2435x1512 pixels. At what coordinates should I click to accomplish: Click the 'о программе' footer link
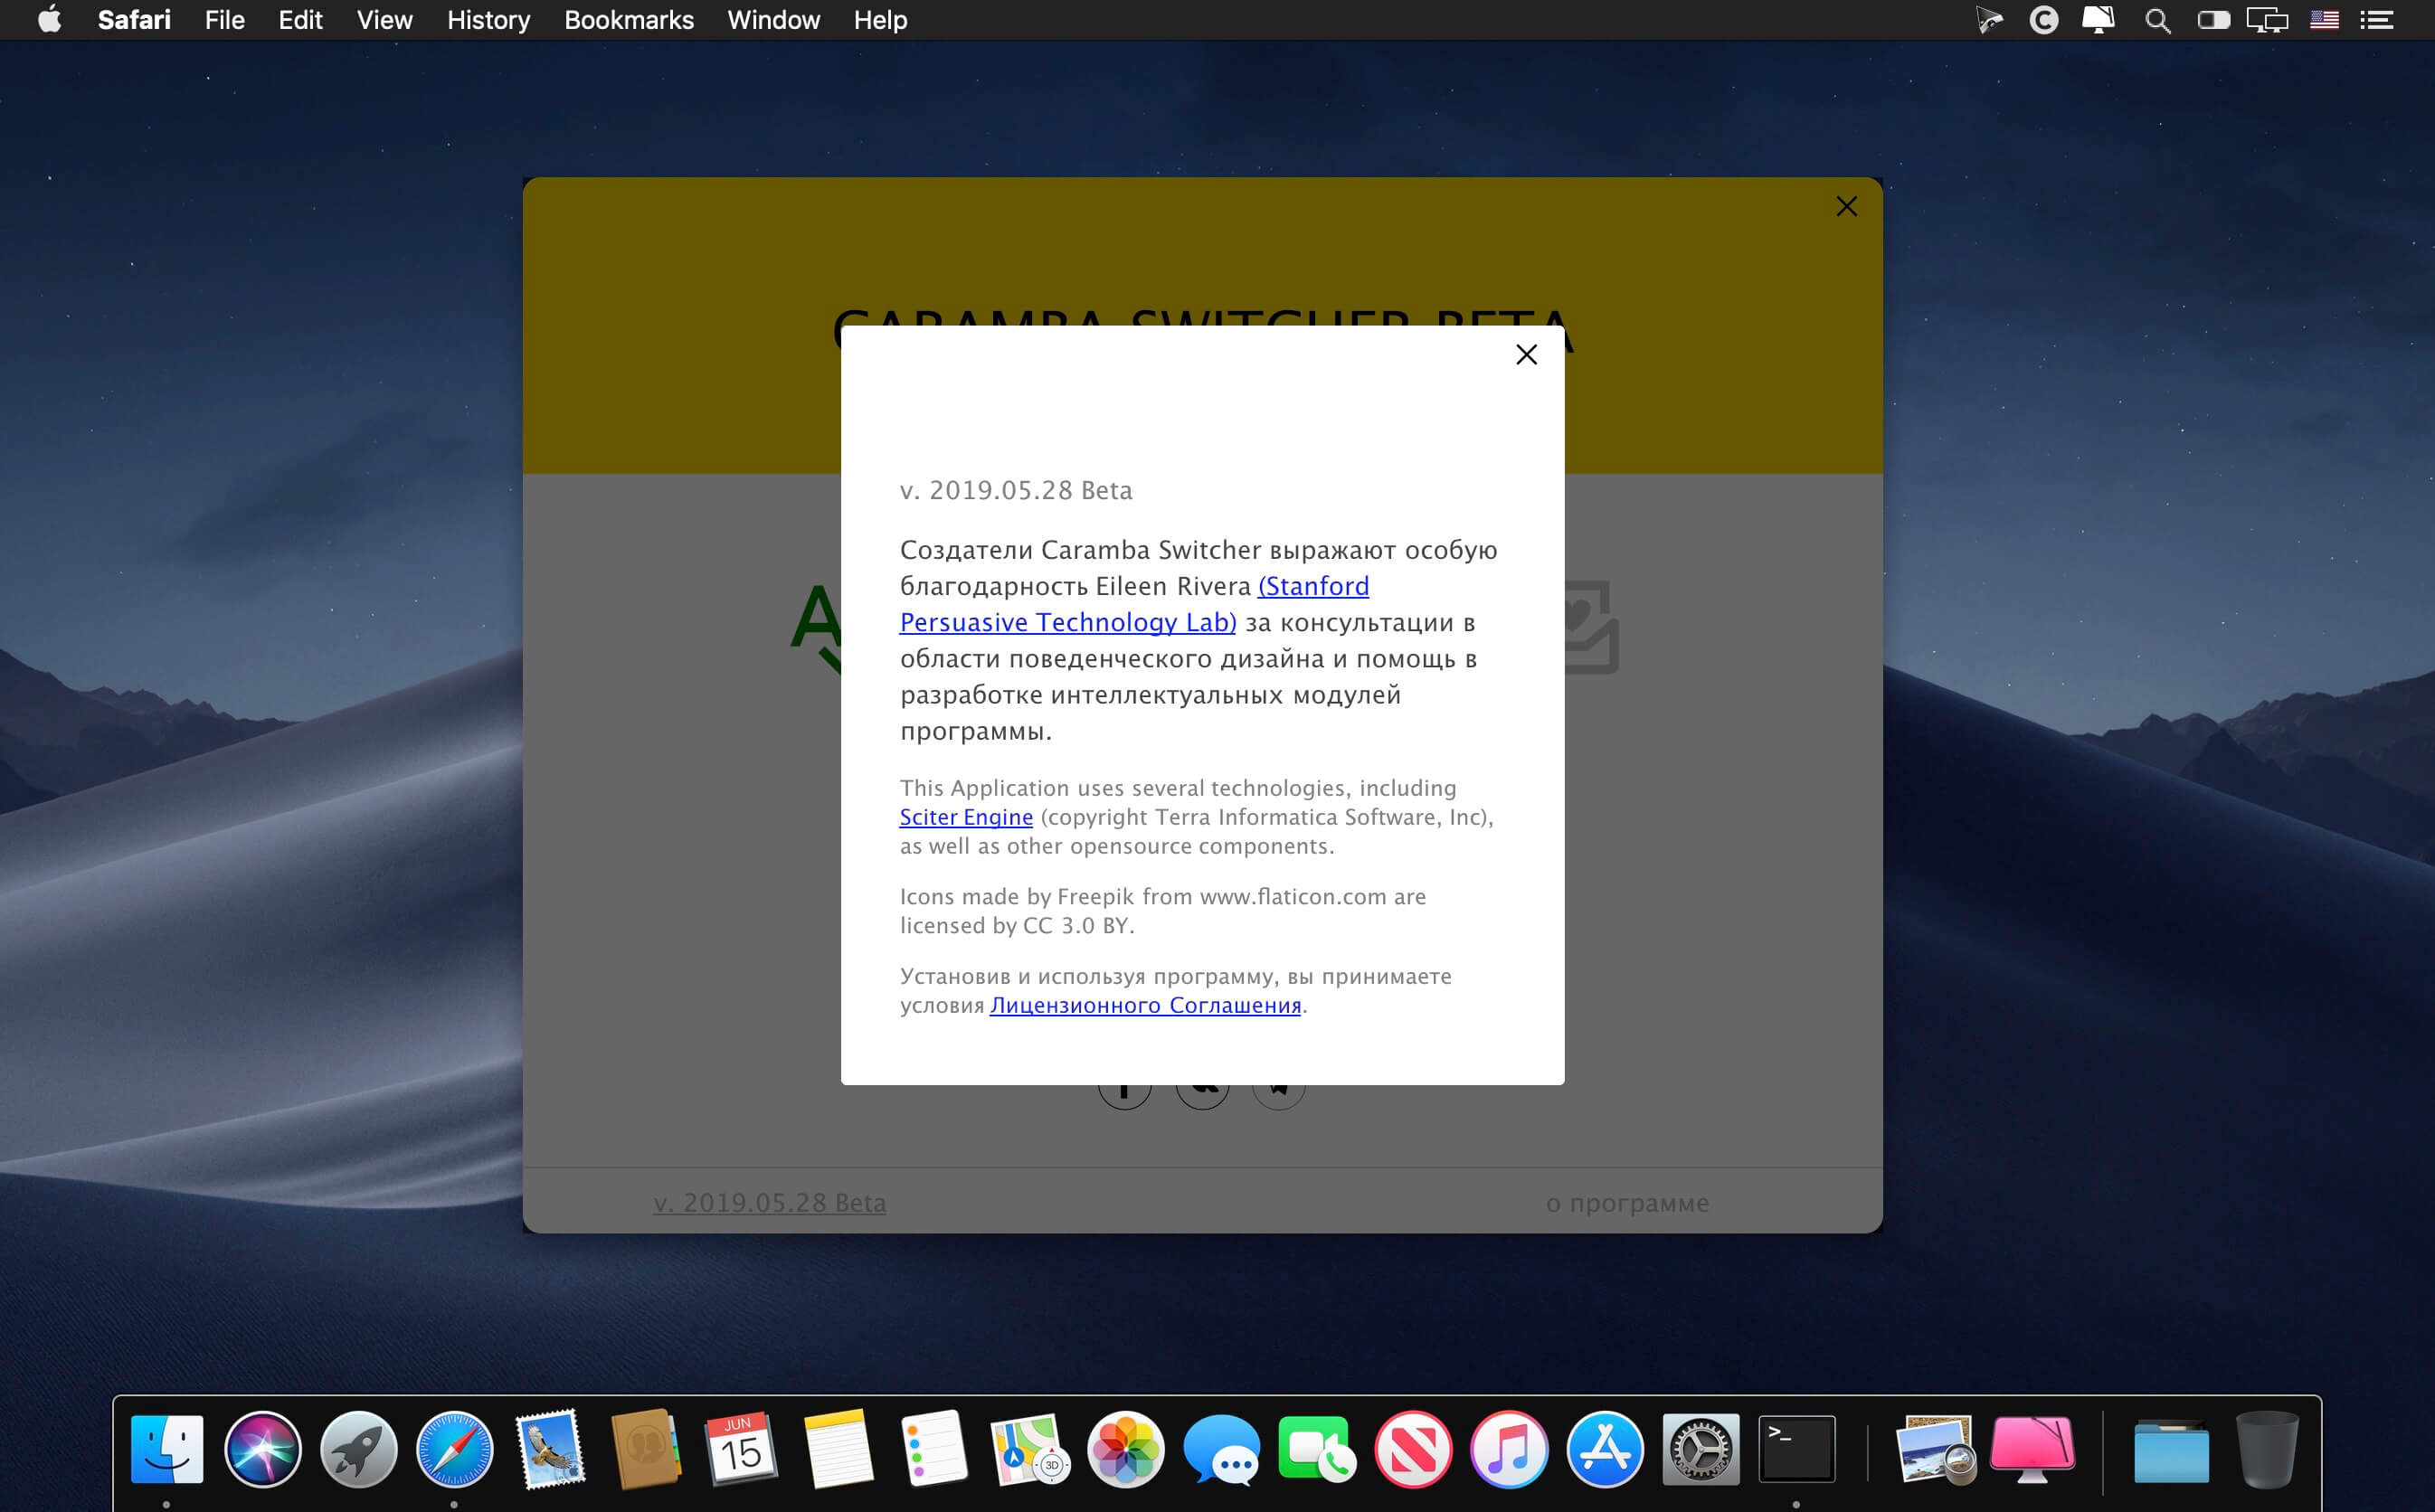click(1627, 1203)
